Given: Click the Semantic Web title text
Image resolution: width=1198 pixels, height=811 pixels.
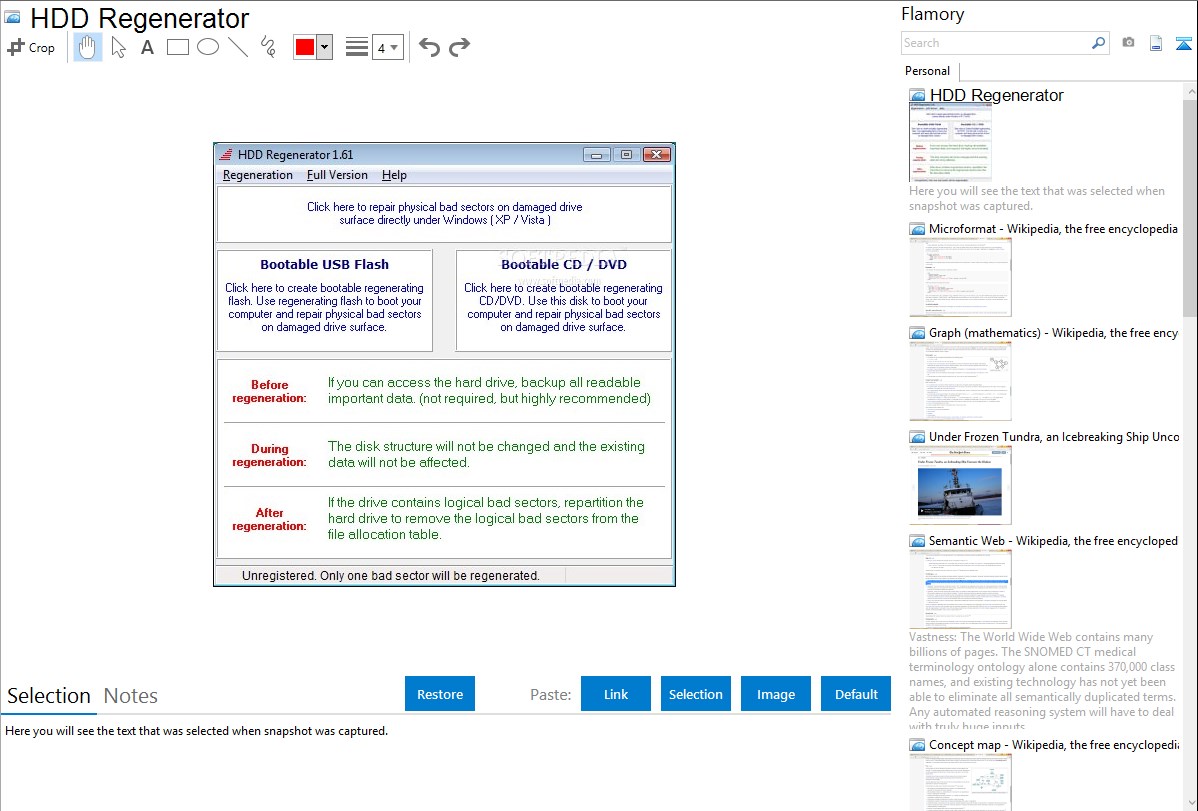Looking at the screenshot, I should (1053, 540).
